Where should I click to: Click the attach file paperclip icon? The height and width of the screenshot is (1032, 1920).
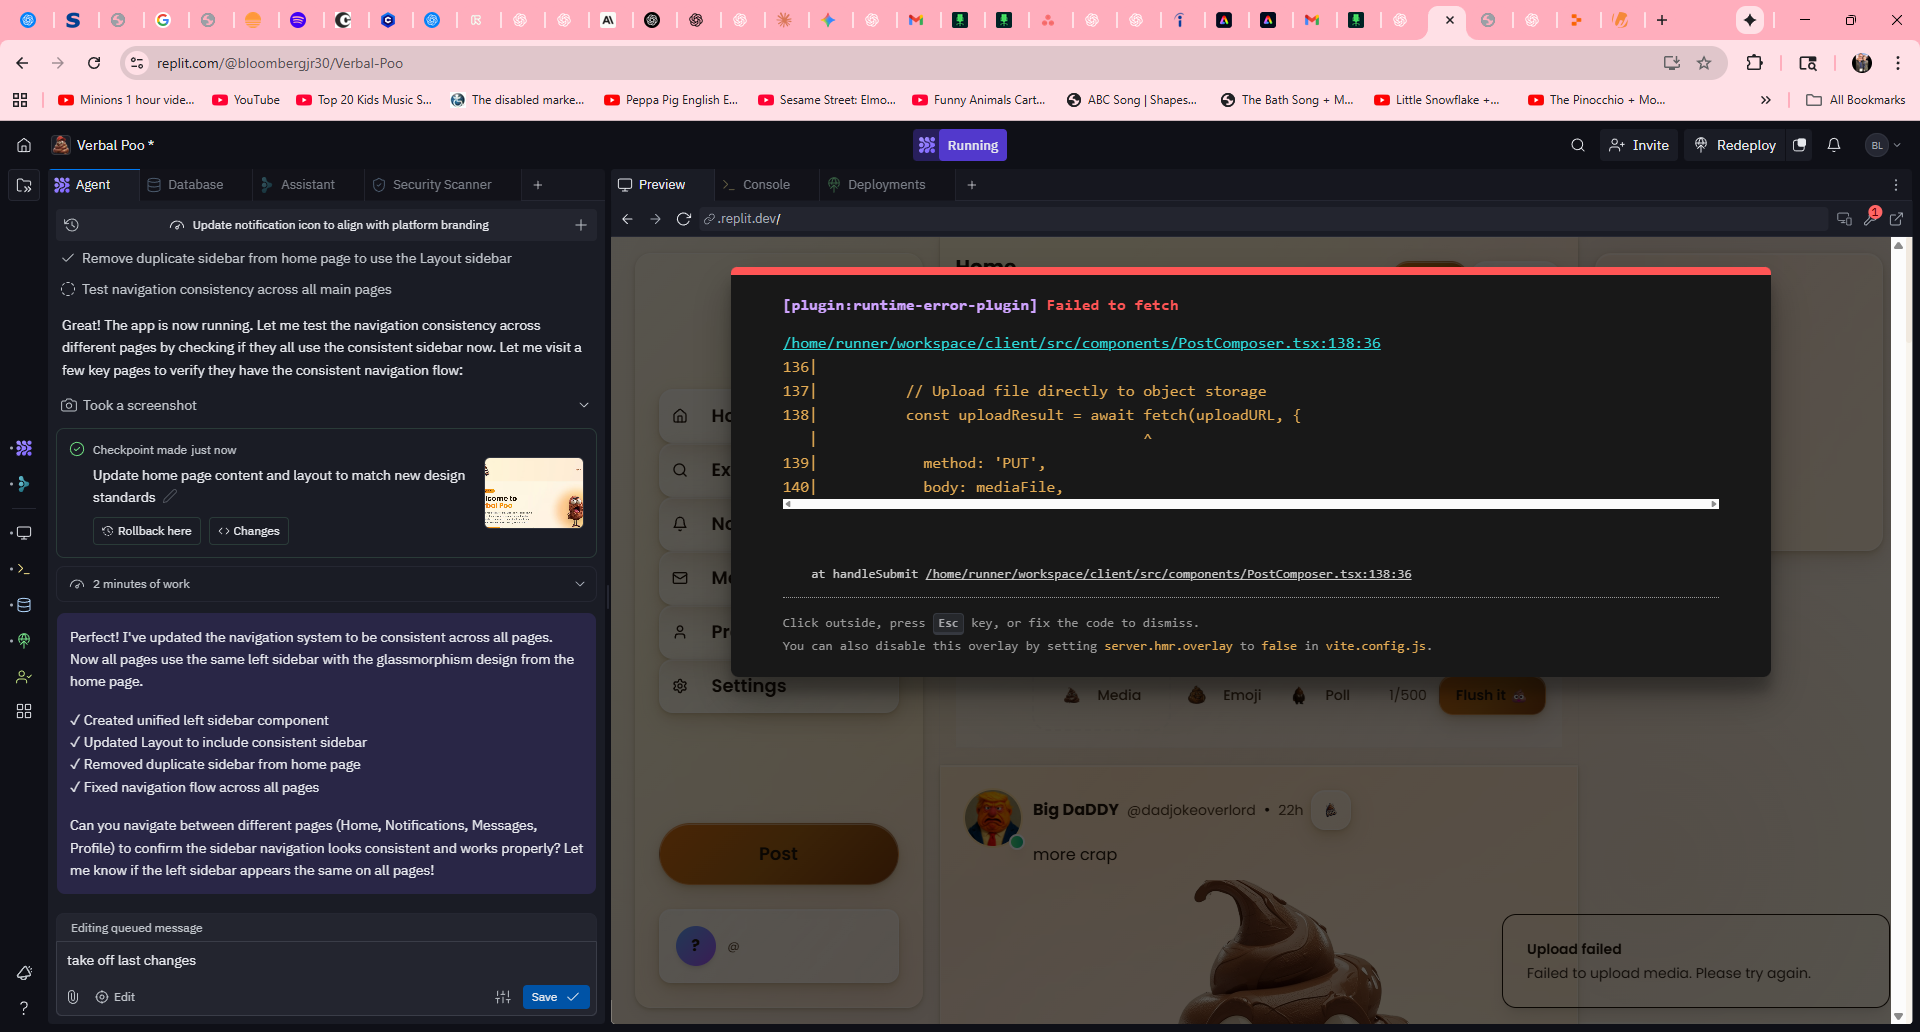pyautogui.click(x=73, y=997)
